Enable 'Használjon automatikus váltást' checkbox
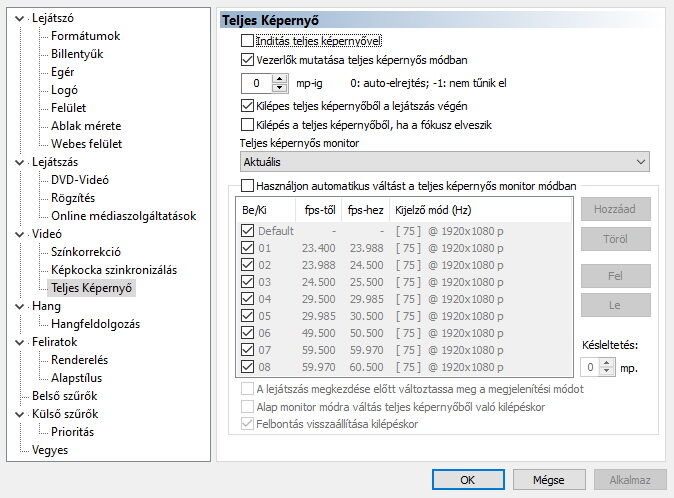Image resolution: width=674 pixels, height=498 pixels. (x=247, y=186)
